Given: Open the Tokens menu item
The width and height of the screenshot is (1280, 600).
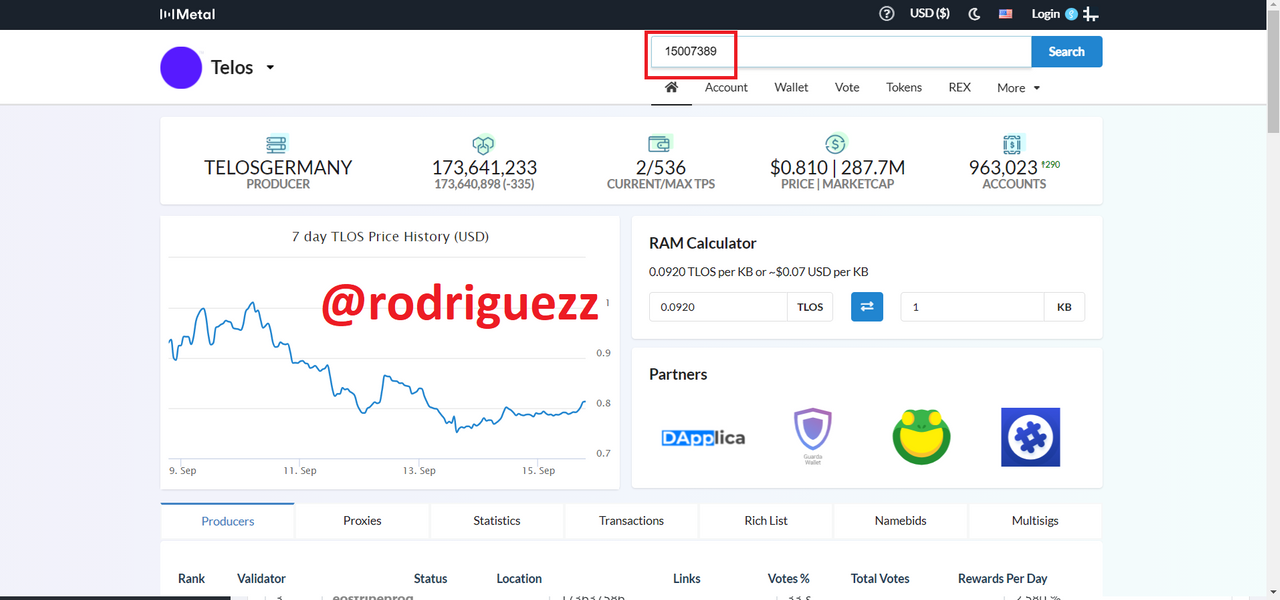Looking at the screenshot, I should pyautogui.click(x=904, y=87).
